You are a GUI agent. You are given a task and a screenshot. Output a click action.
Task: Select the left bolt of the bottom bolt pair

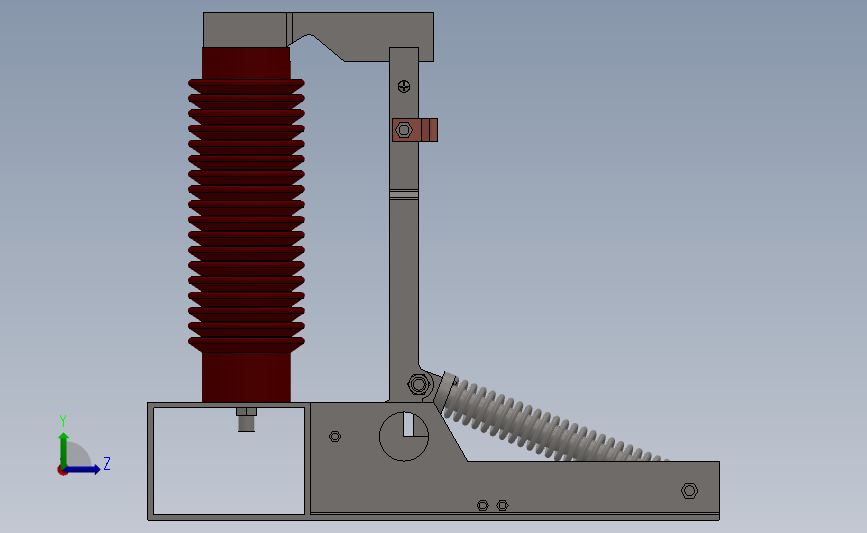[483, 505]
